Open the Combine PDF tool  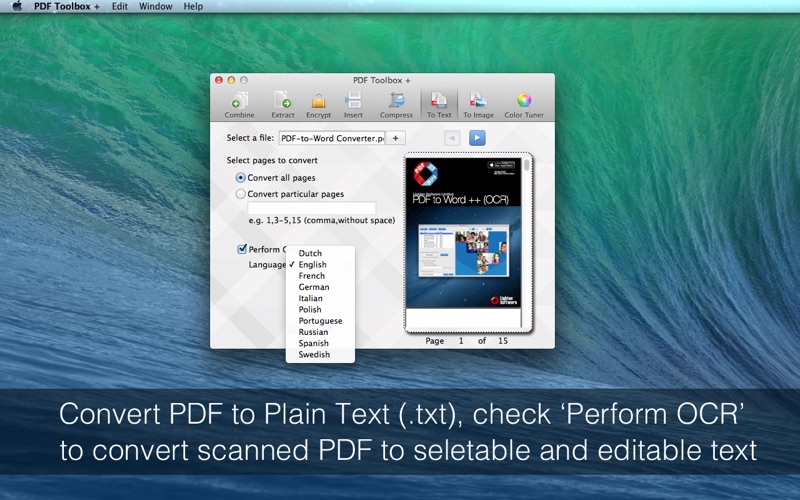pyautogui.click(x=239, y=105)
